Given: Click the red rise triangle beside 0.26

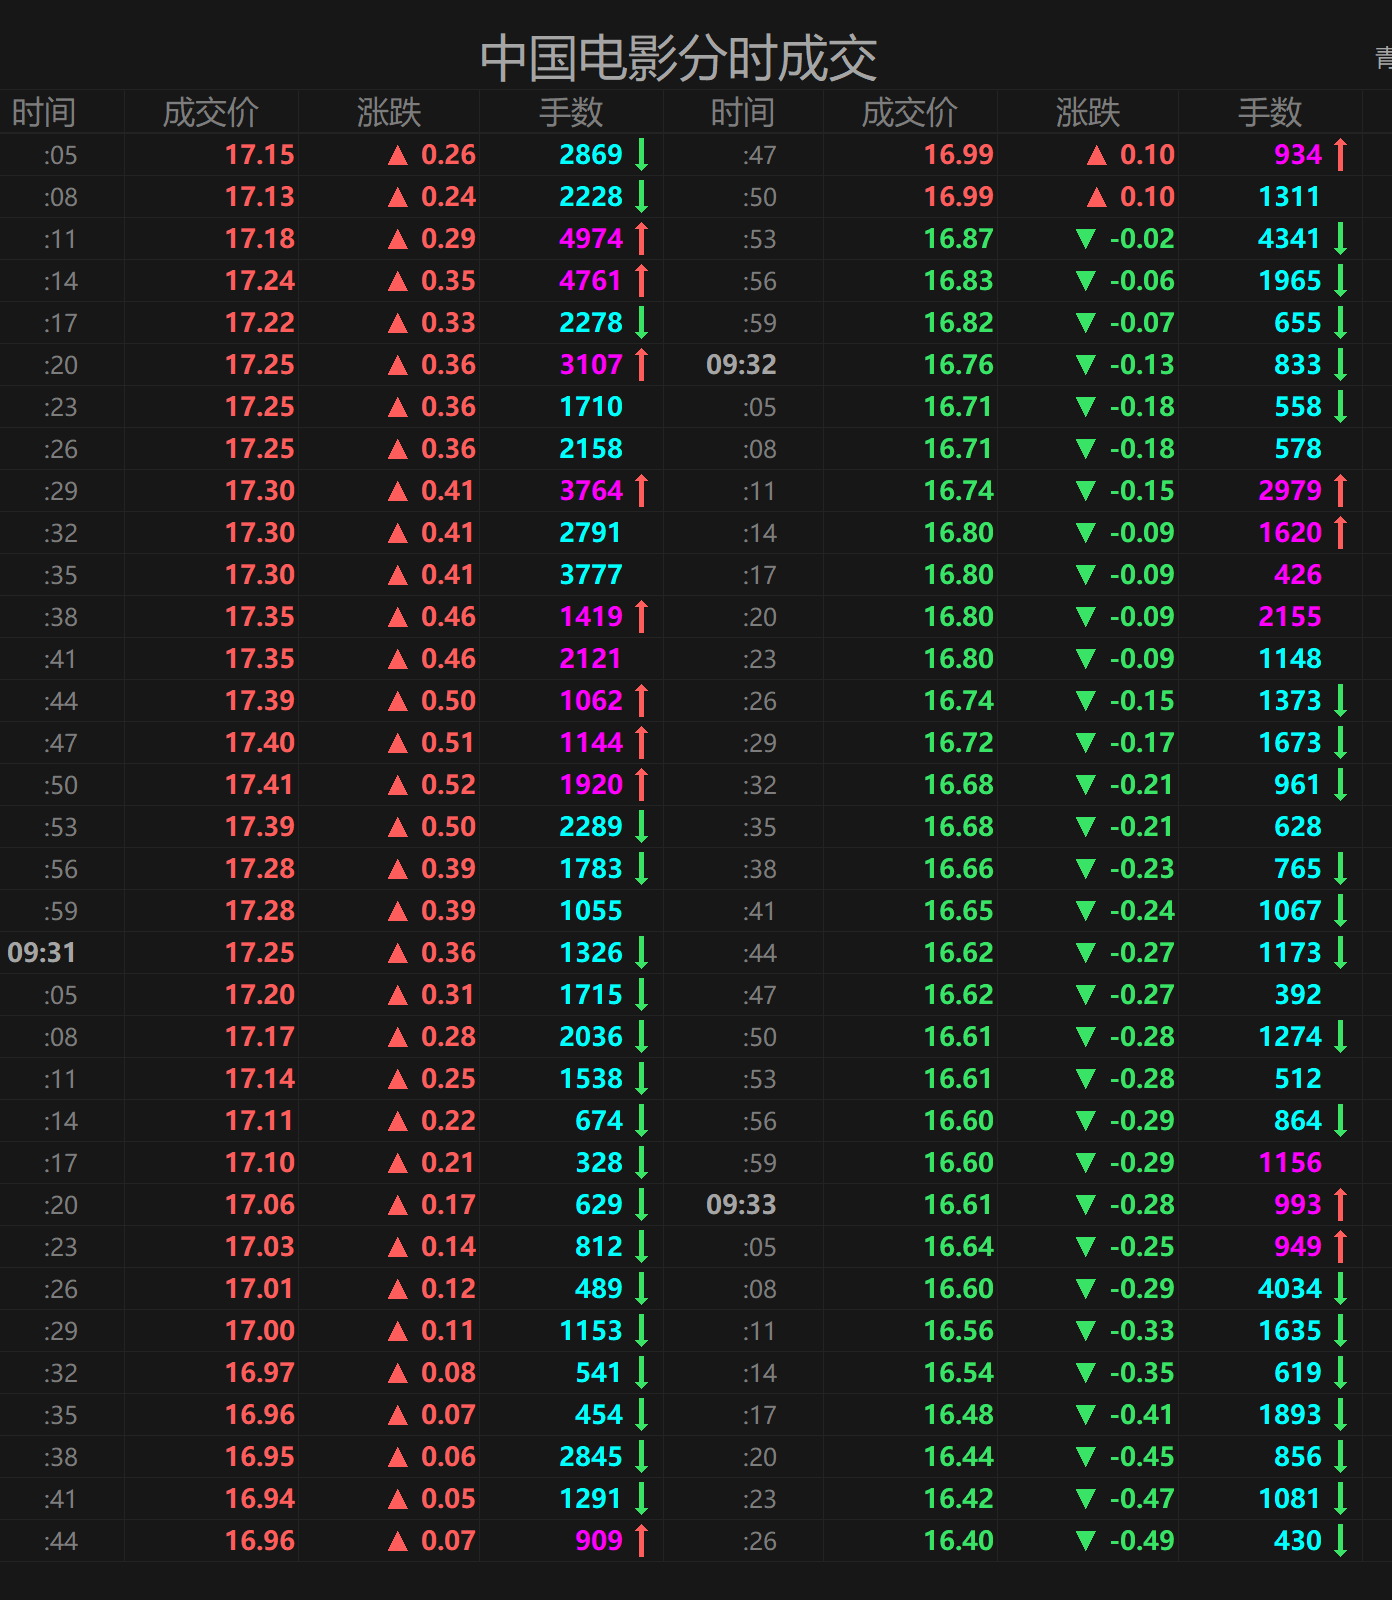Looking at the screenshot, I should (398, 155).
